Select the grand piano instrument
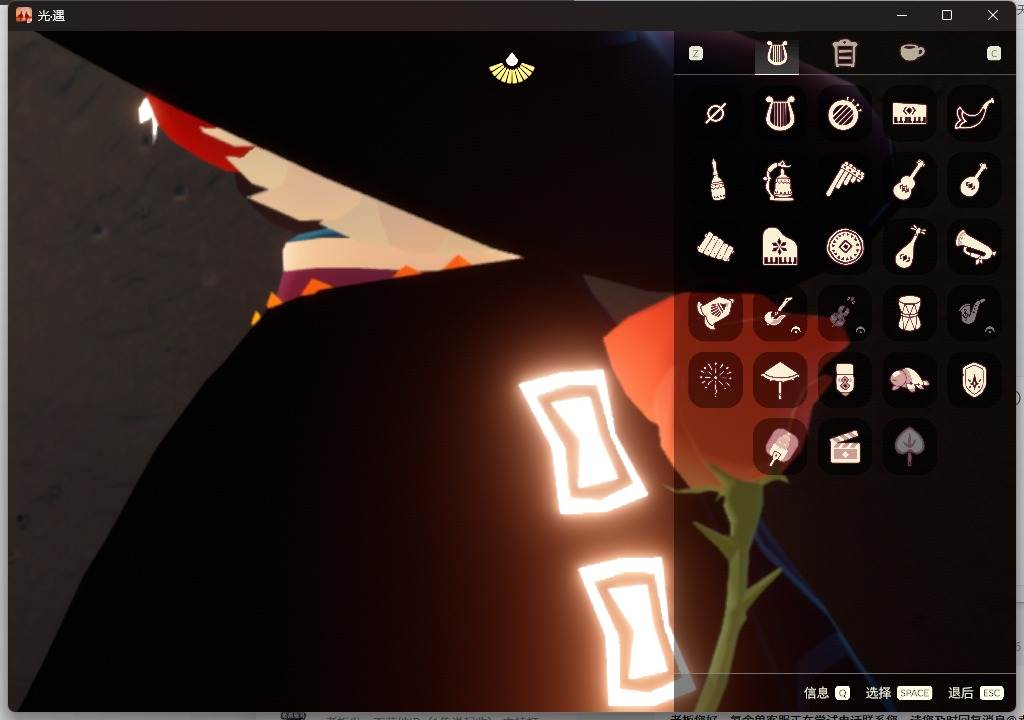 pyautogui.click(x=780, y=247)
